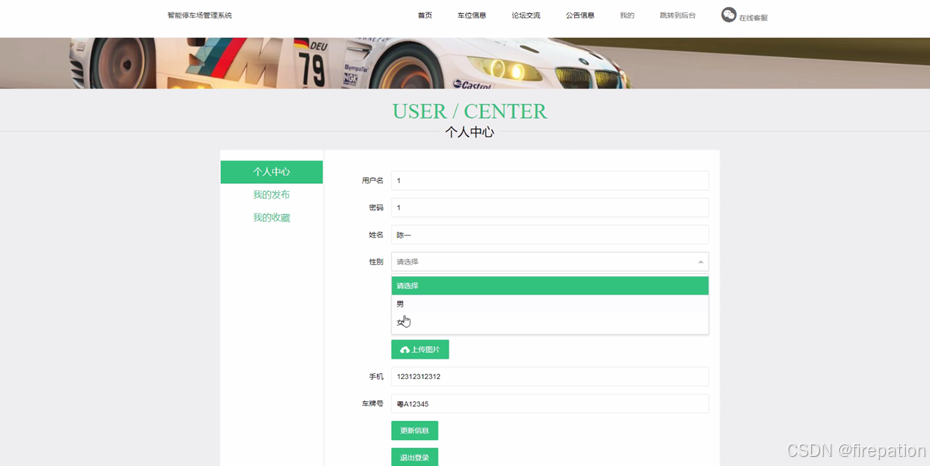Click 跳转到后台 menu link

pos(677,15)
